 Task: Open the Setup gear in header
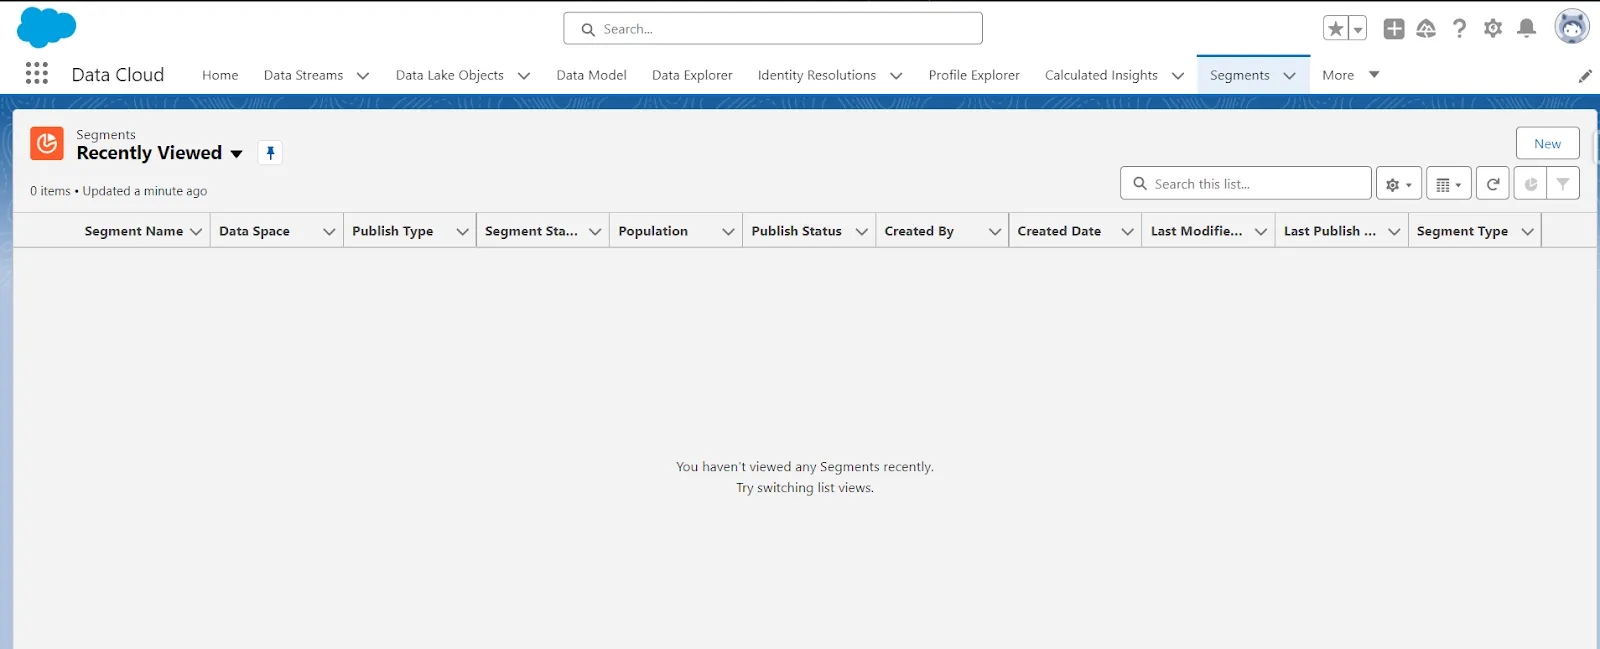tap(1492, 29)
